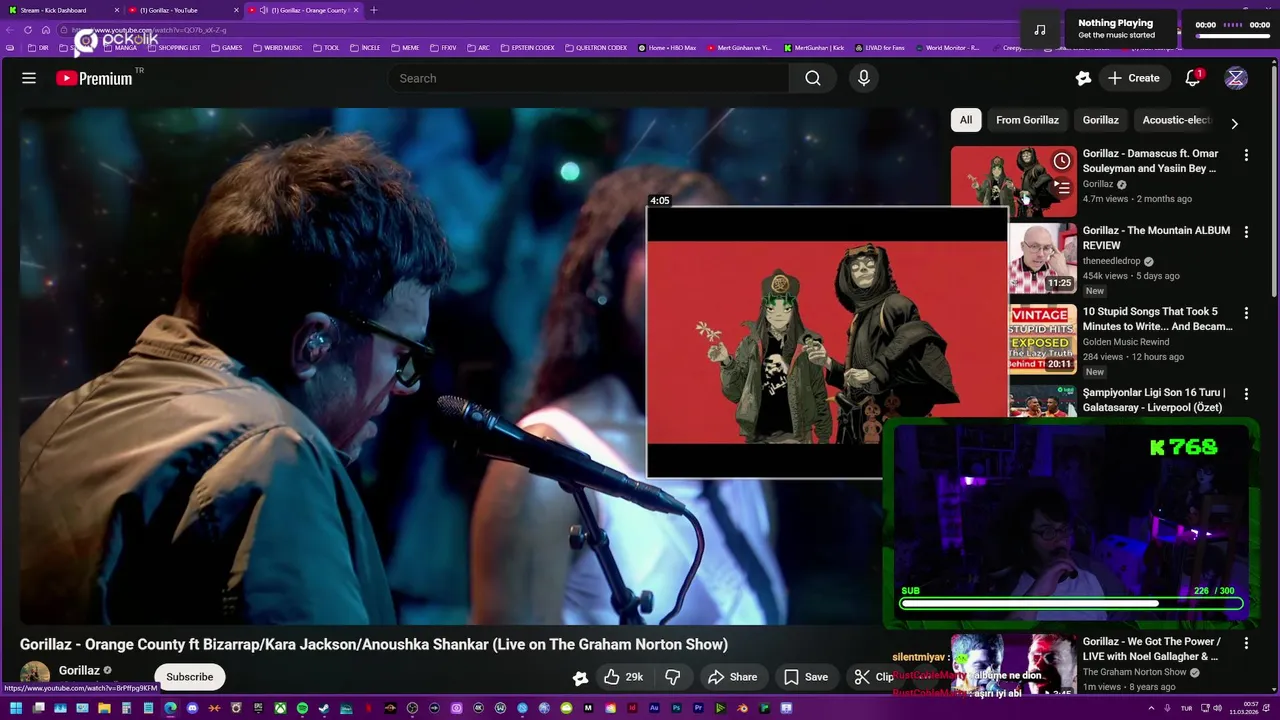Open the YouTube guide hamburger menu

click(x=29, y=78)
